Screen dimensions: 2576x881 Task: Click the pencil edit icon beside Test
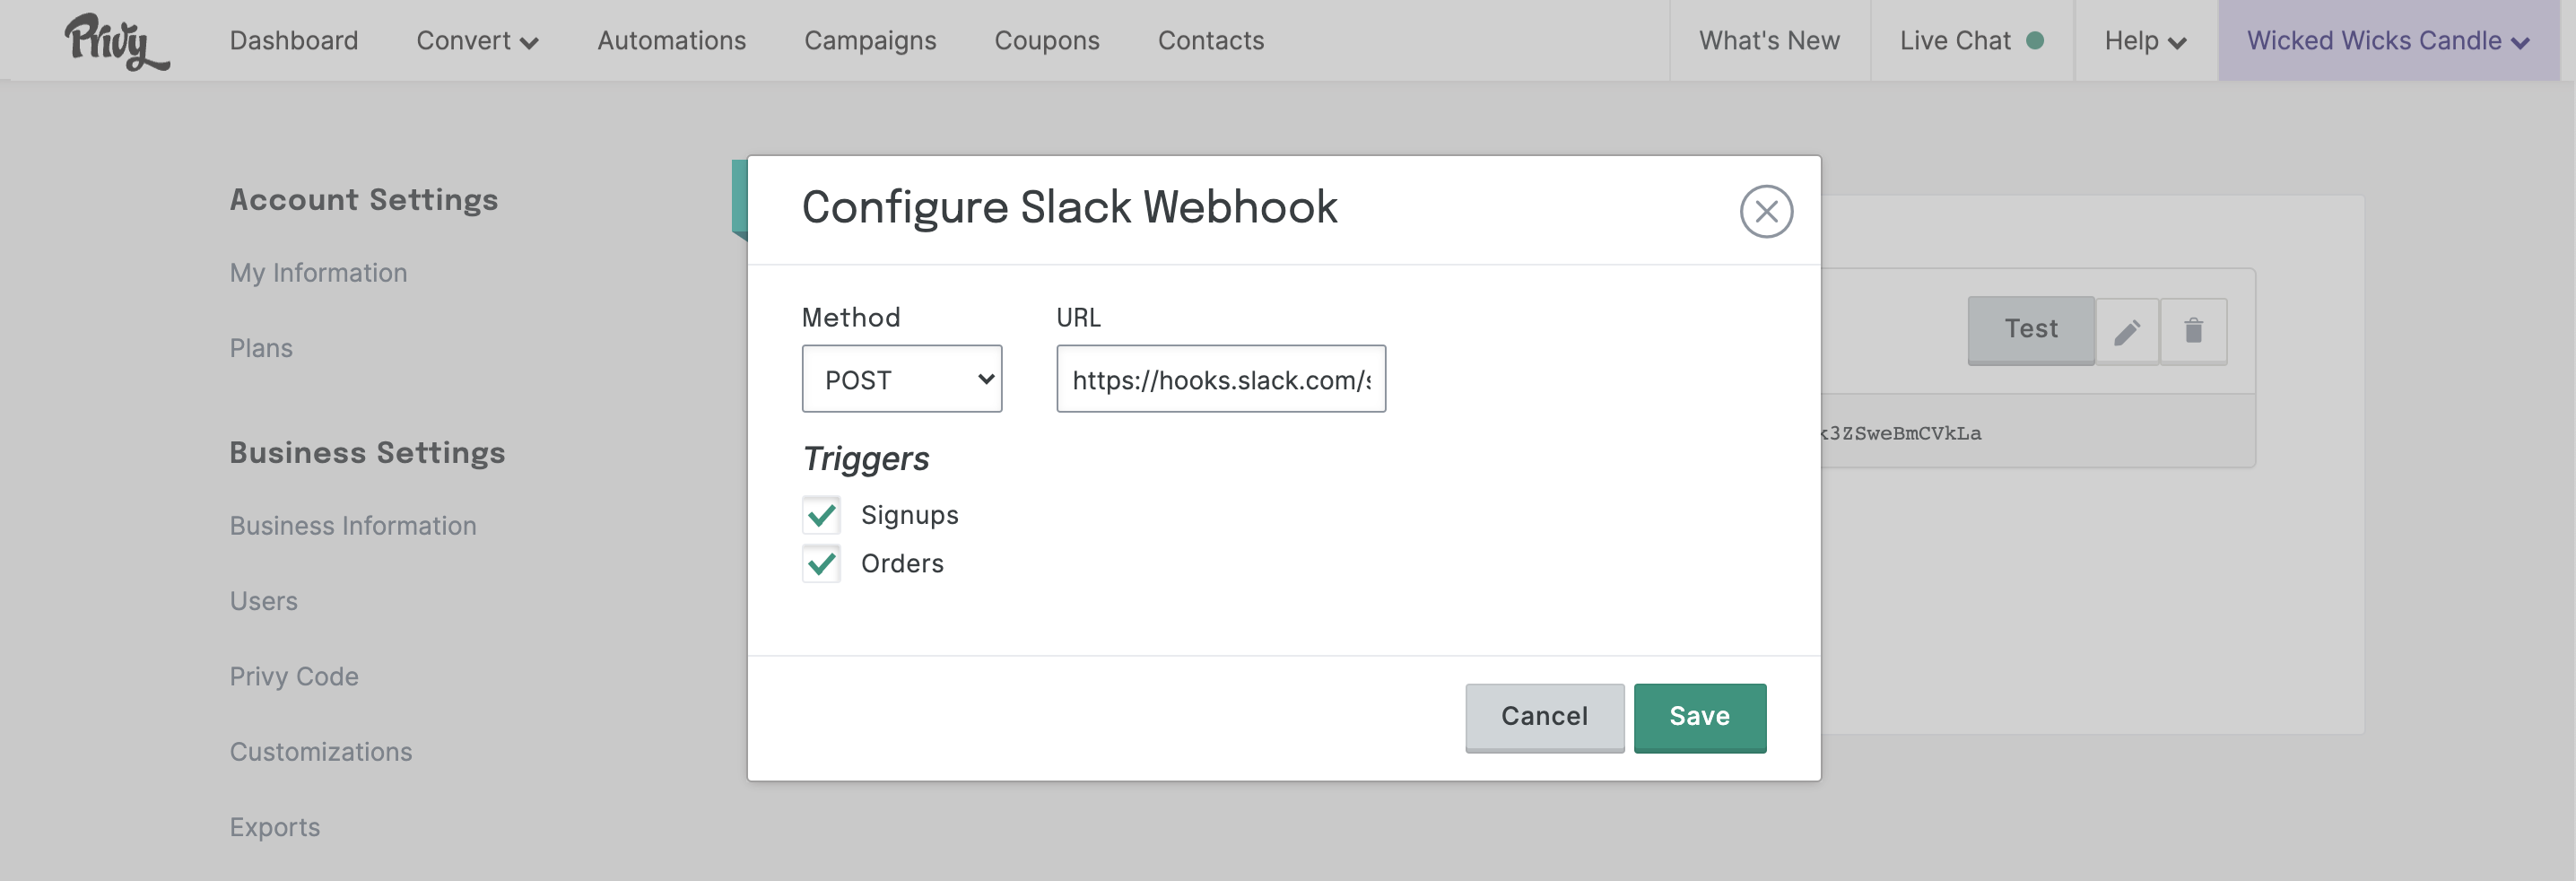(x=2126, y=331)
